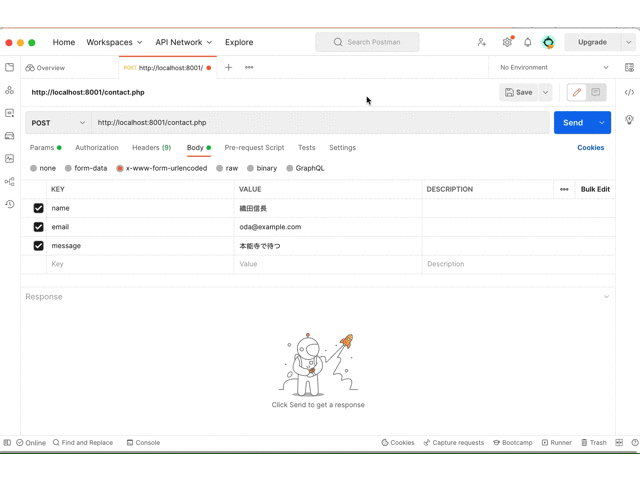Viewport: 640px width, 480px height.
Task: Click the user avatar icon
Action: pos(548,42)
